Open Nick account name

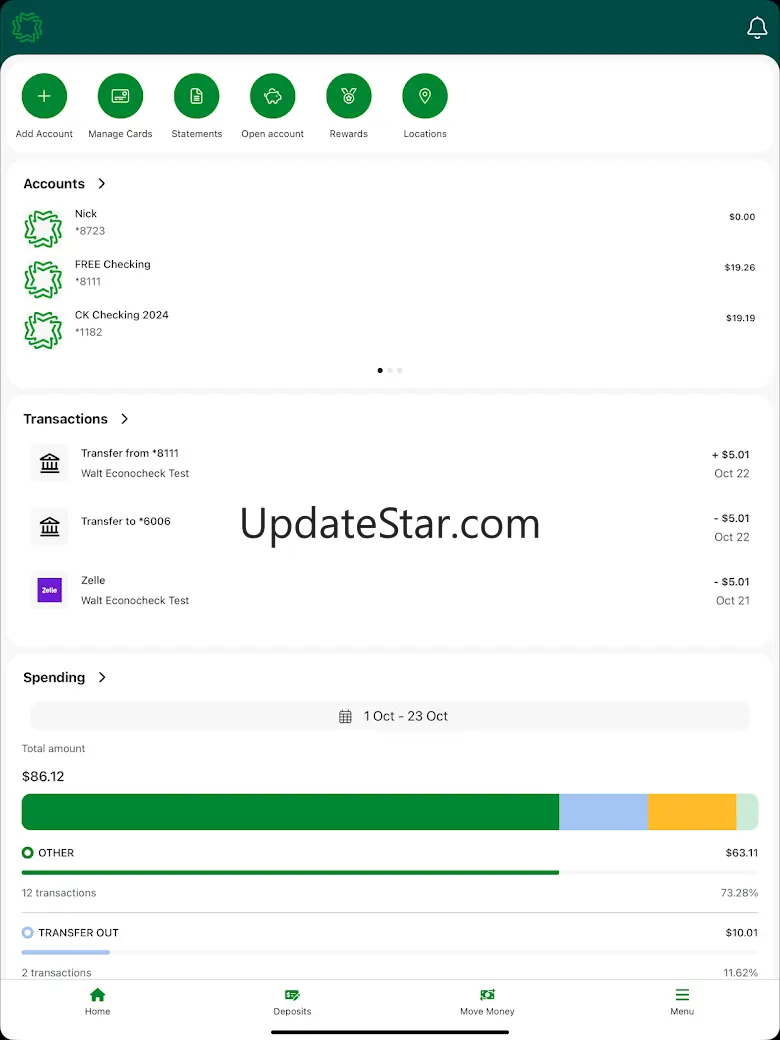click(86, 214)
